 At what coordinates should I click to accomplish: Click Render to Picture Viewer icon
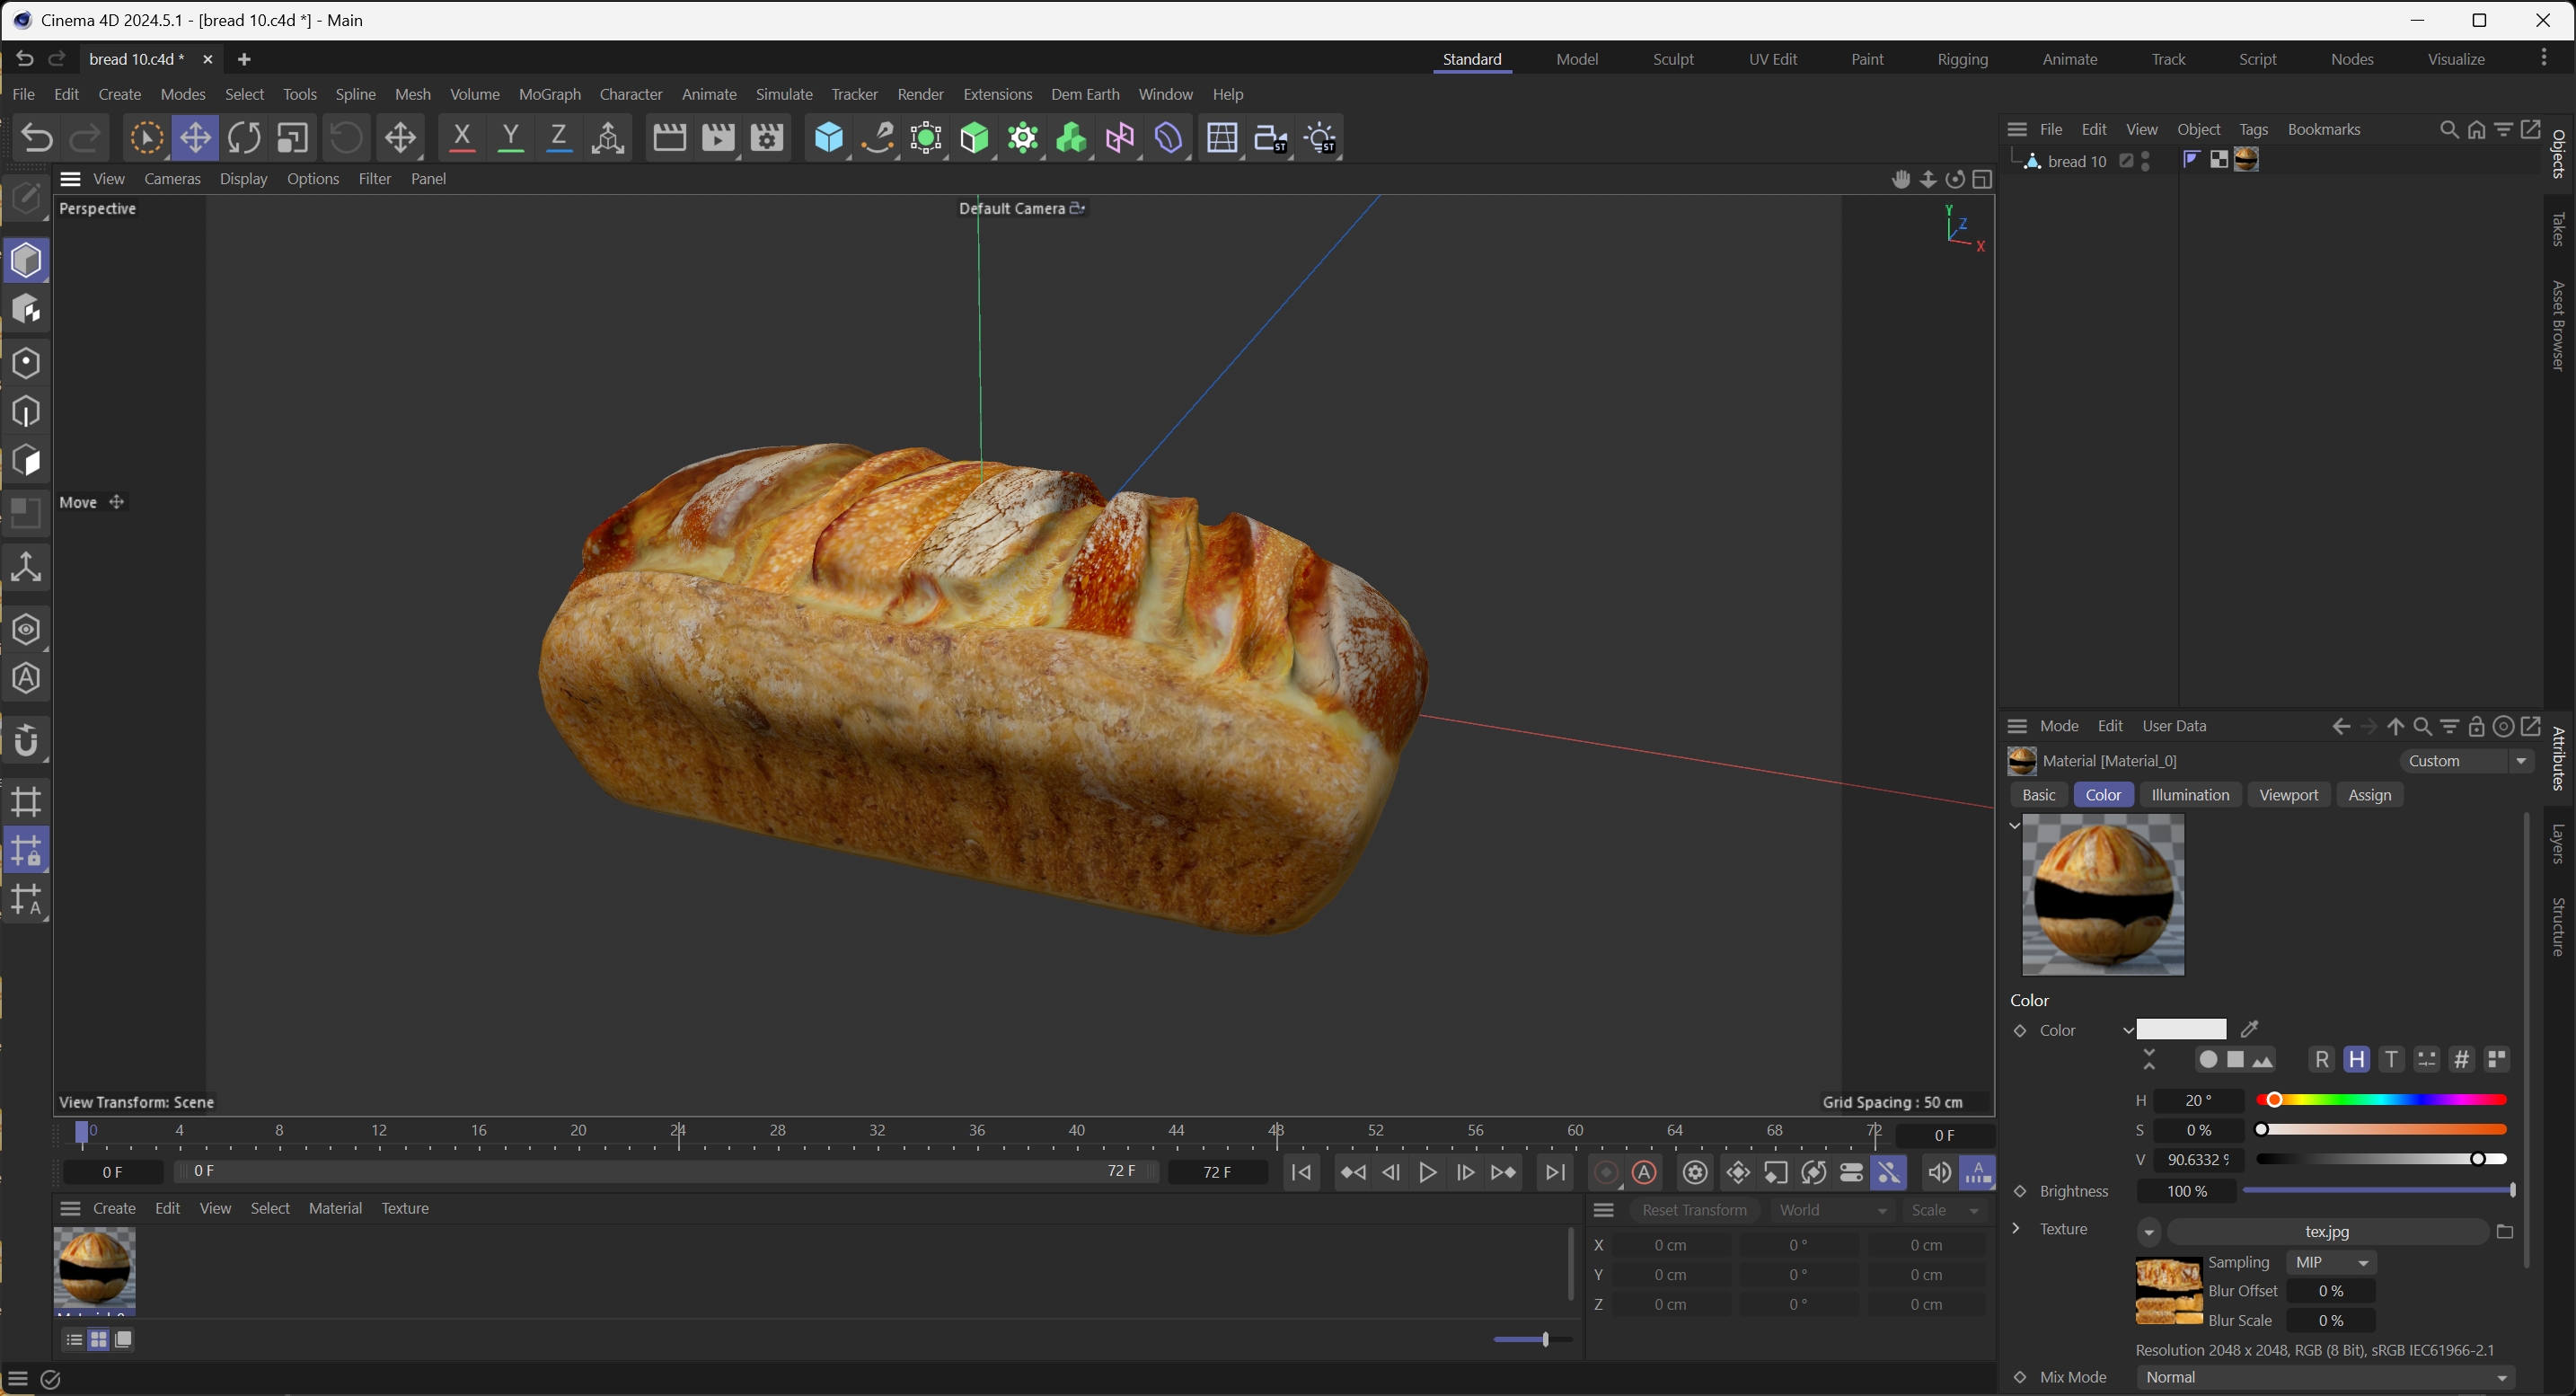(x=718, y=138)
